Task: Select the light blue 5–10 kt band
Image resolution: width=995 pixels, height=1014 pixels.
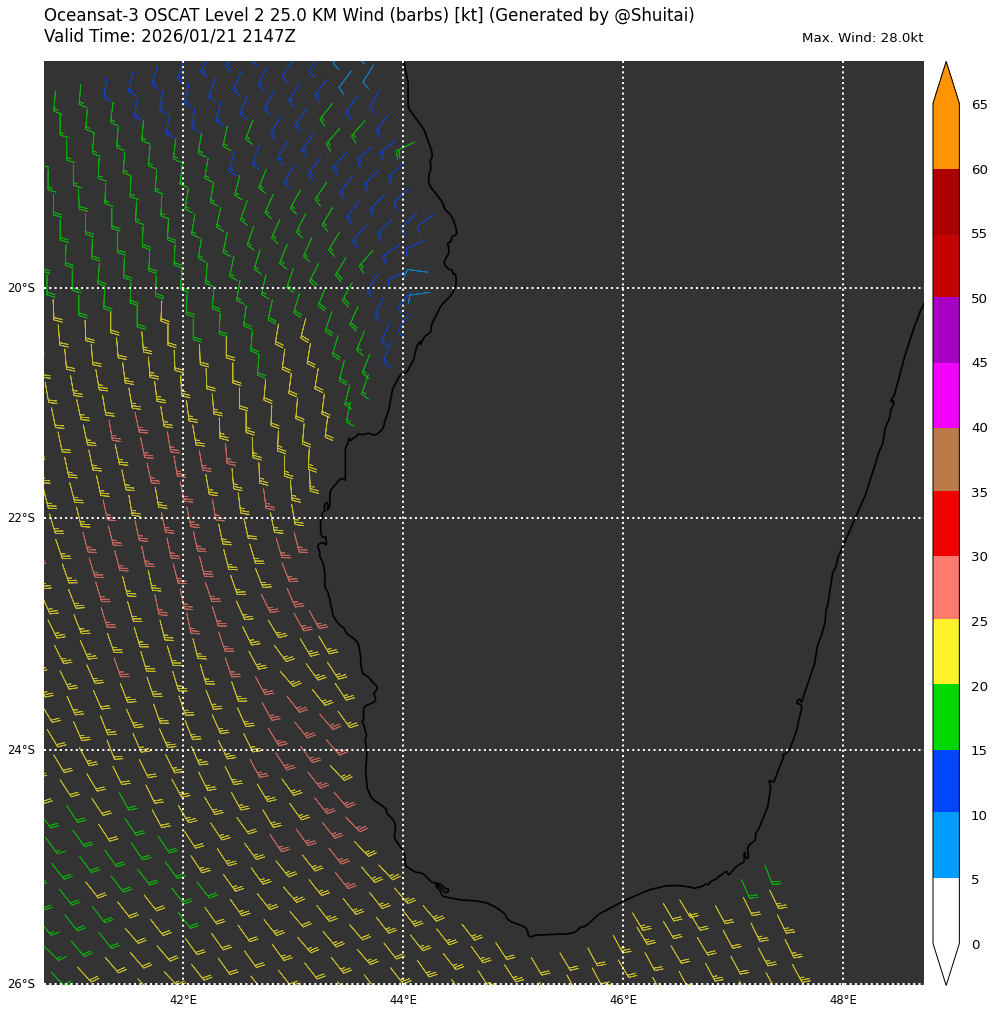Action: pos(945,845)
